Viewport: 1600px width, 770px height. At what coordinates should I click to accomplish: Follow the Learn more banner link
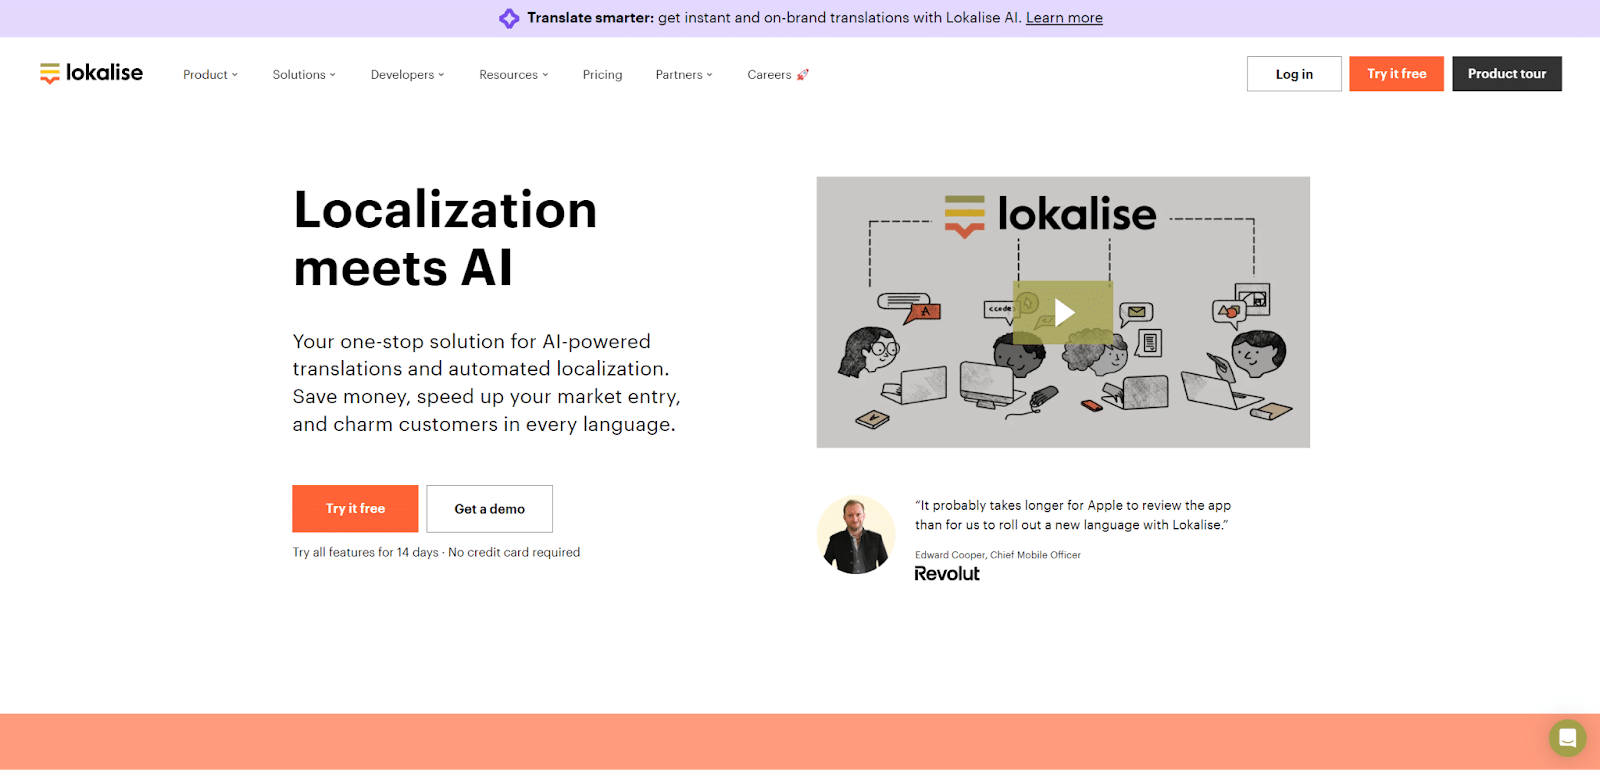1064,18
